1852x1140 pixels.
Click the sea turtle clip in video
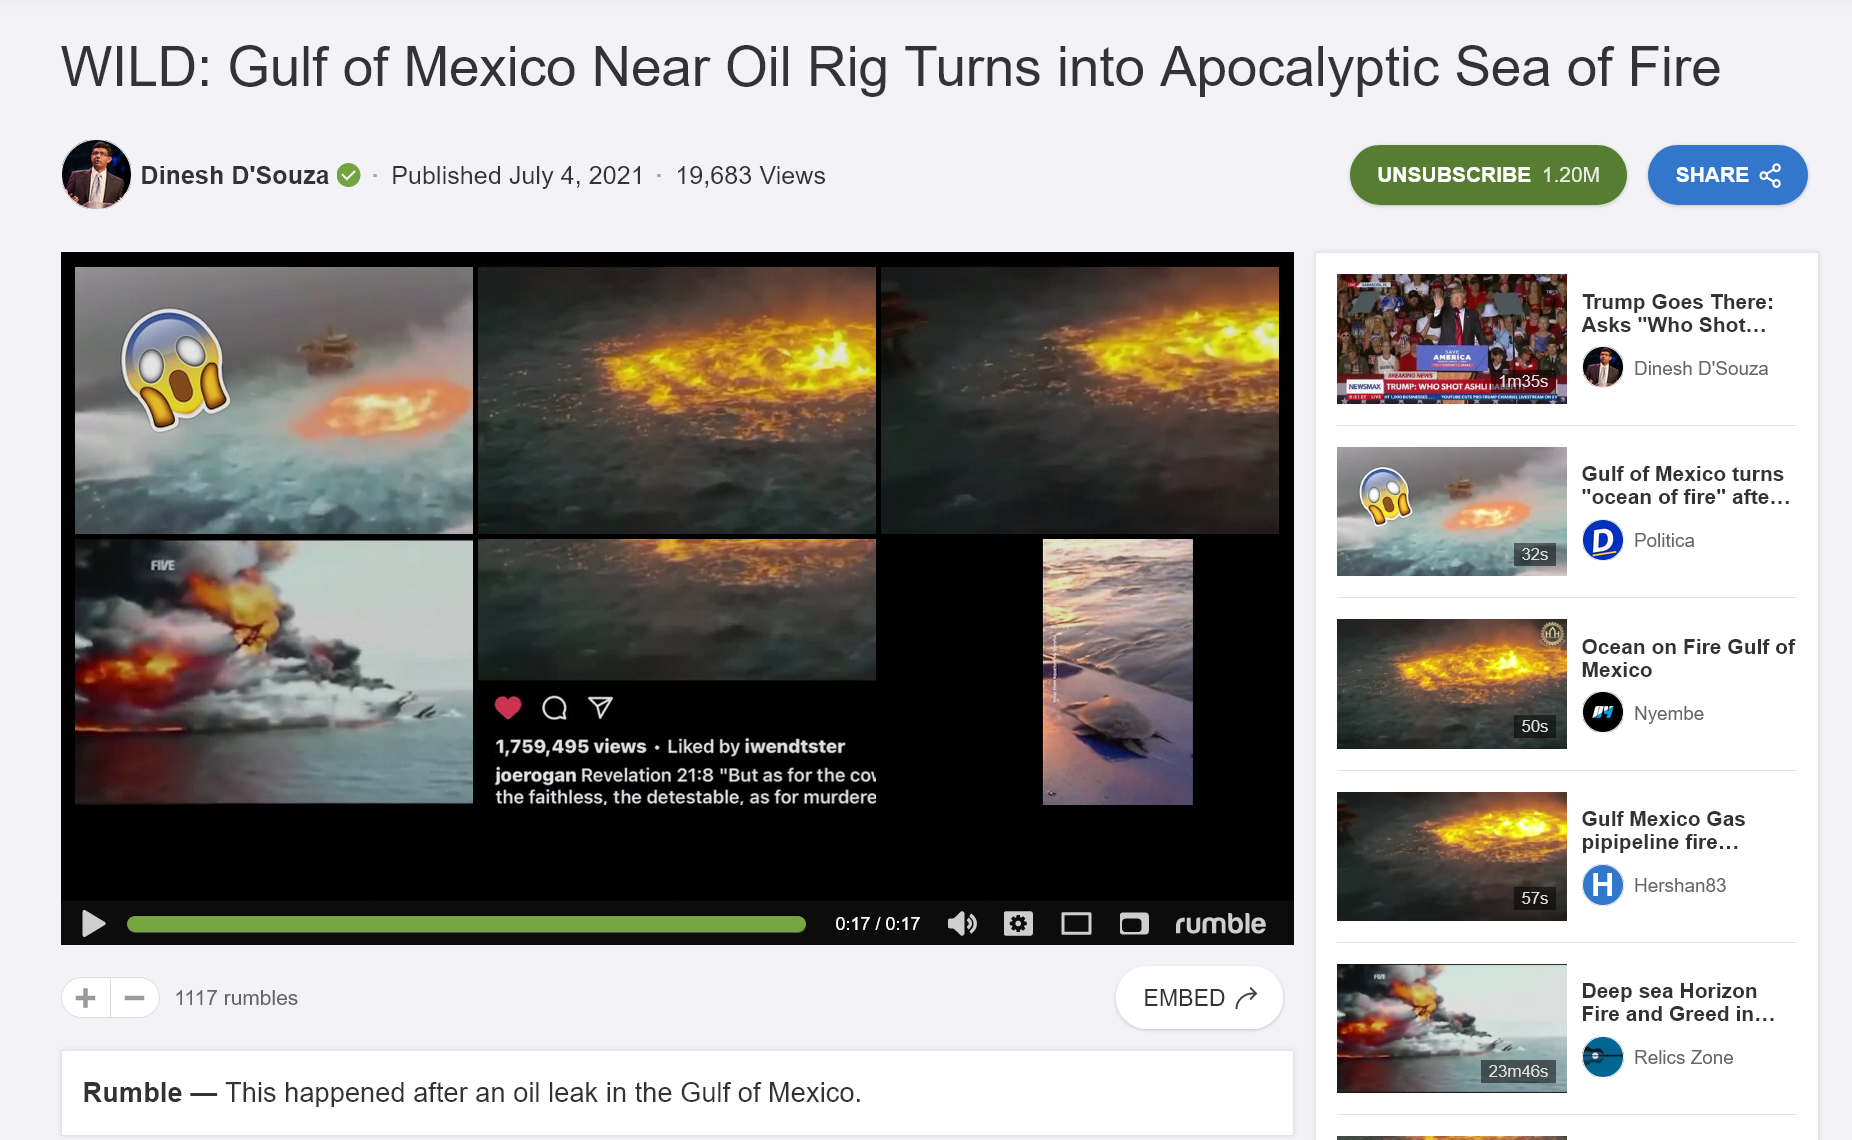point(1117,672)
